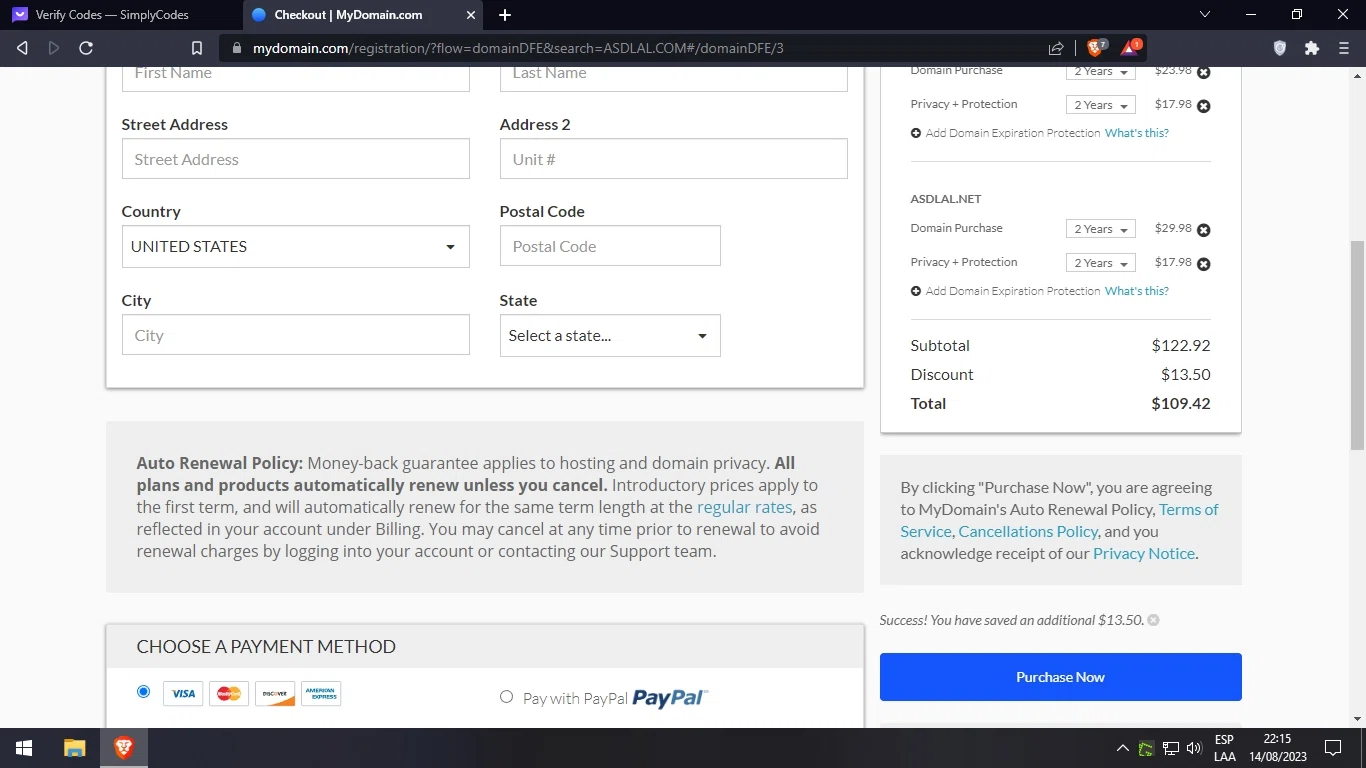Open the Privacy Notice link
1366x768 pixels.
1144,553
